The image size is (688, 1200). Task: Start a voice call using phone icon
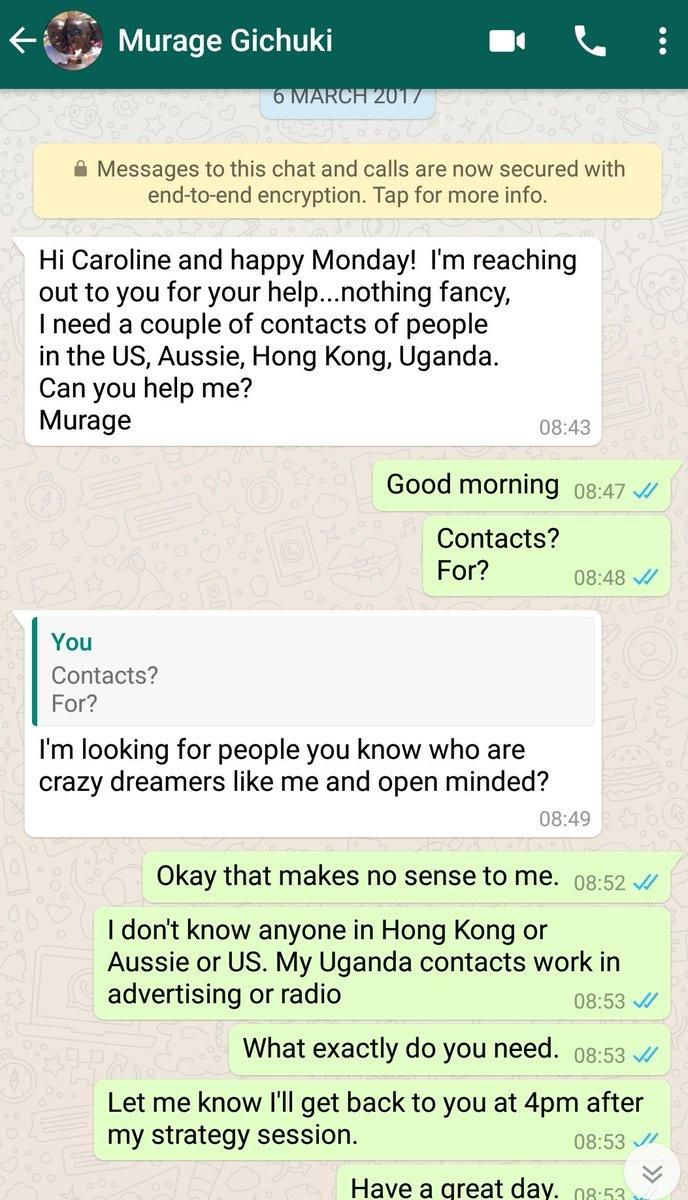590,41
